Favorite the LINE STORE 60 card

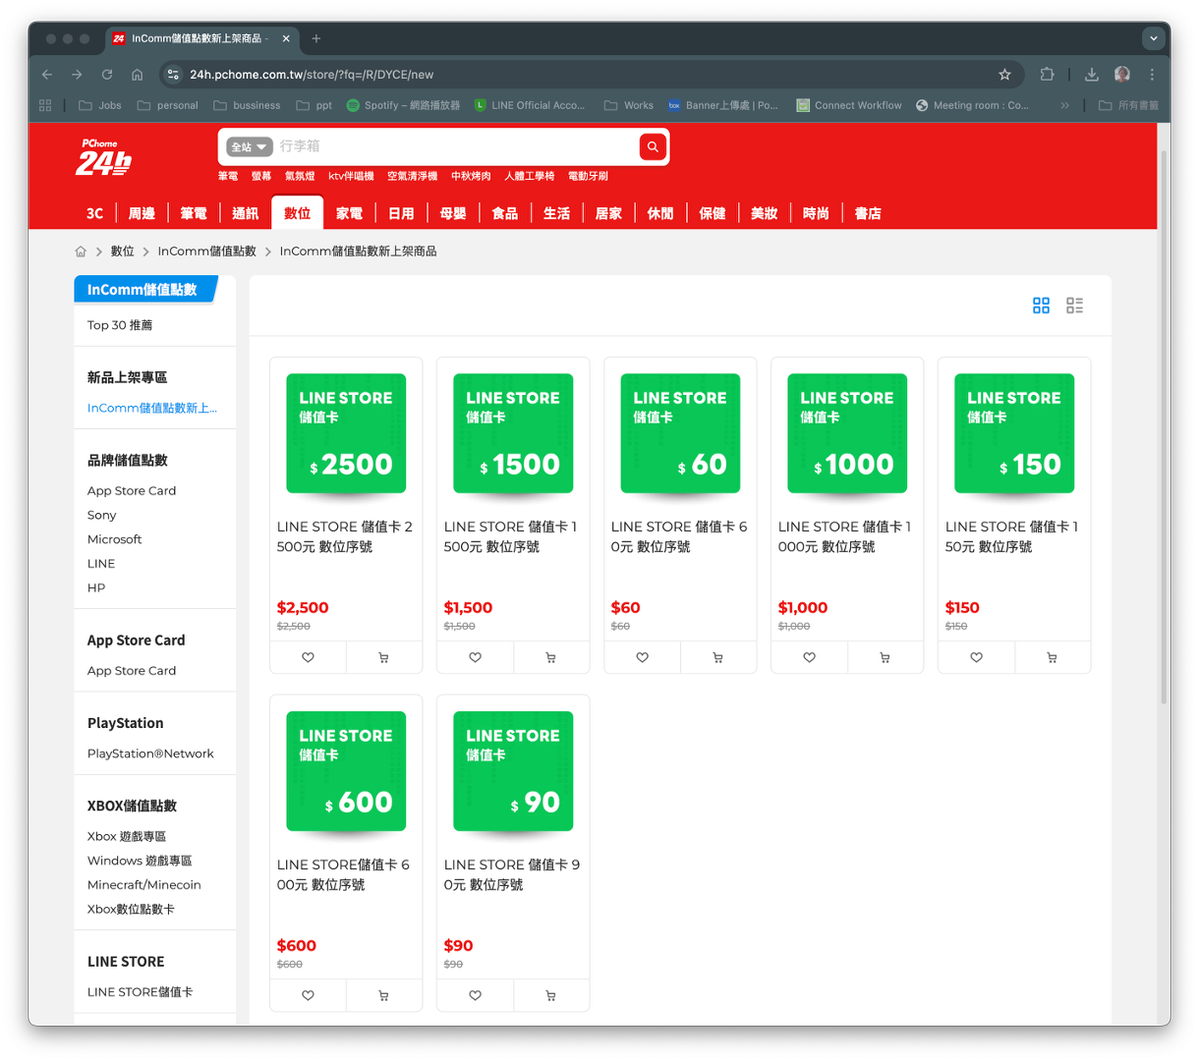click(642, 657)
